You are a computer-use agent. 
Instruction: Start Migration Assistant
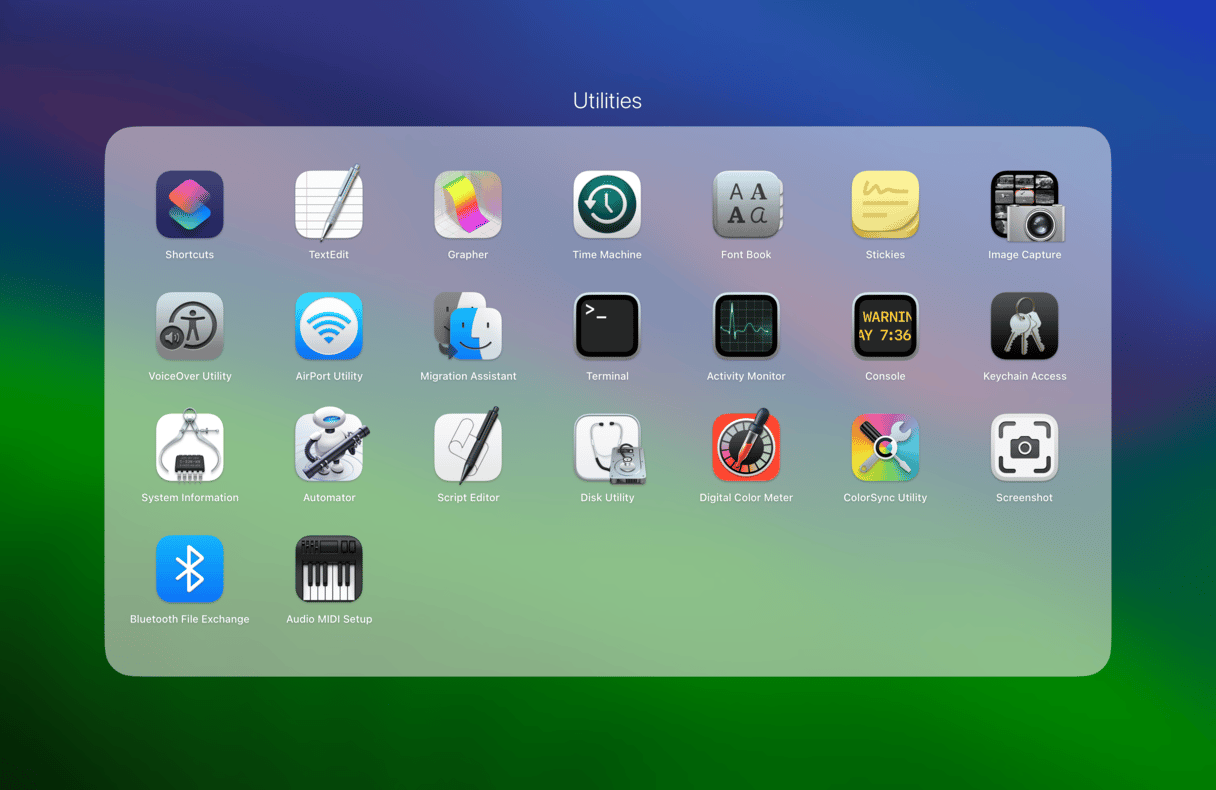468,326
